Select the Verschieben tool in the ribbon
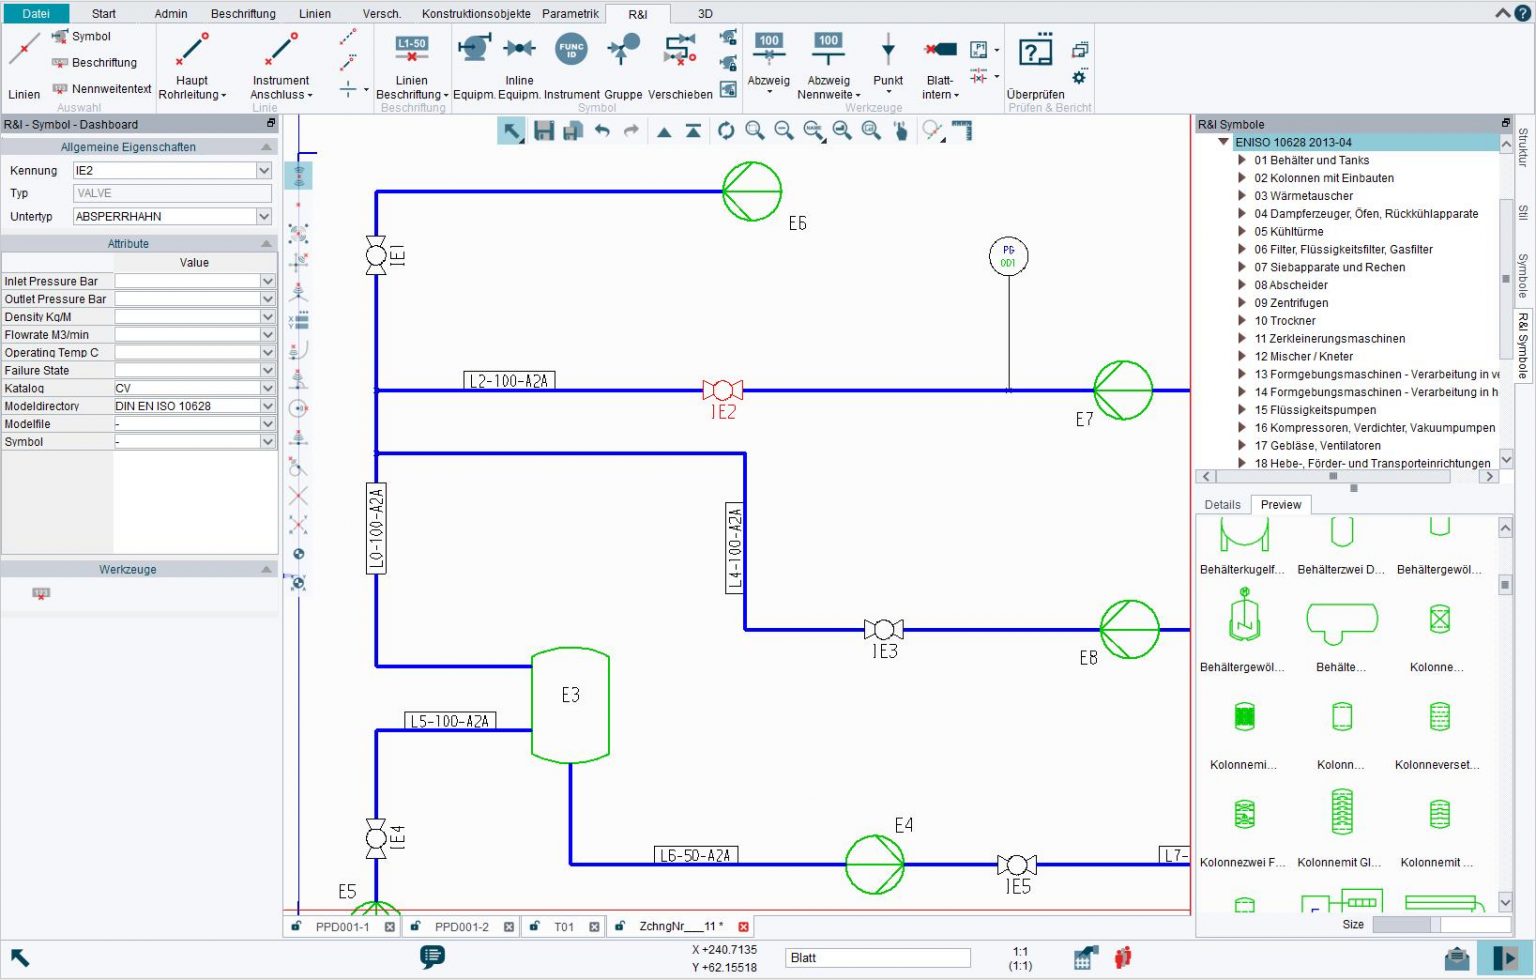This screenshot has height=980, width=1536. click(x=680, y=60)
